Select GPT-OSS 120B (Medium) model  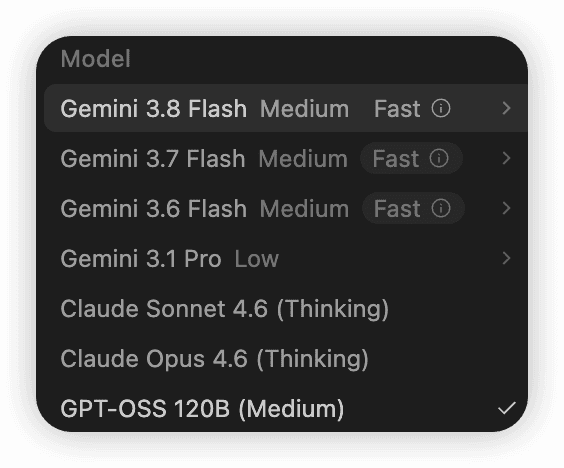tap(286, 408)
